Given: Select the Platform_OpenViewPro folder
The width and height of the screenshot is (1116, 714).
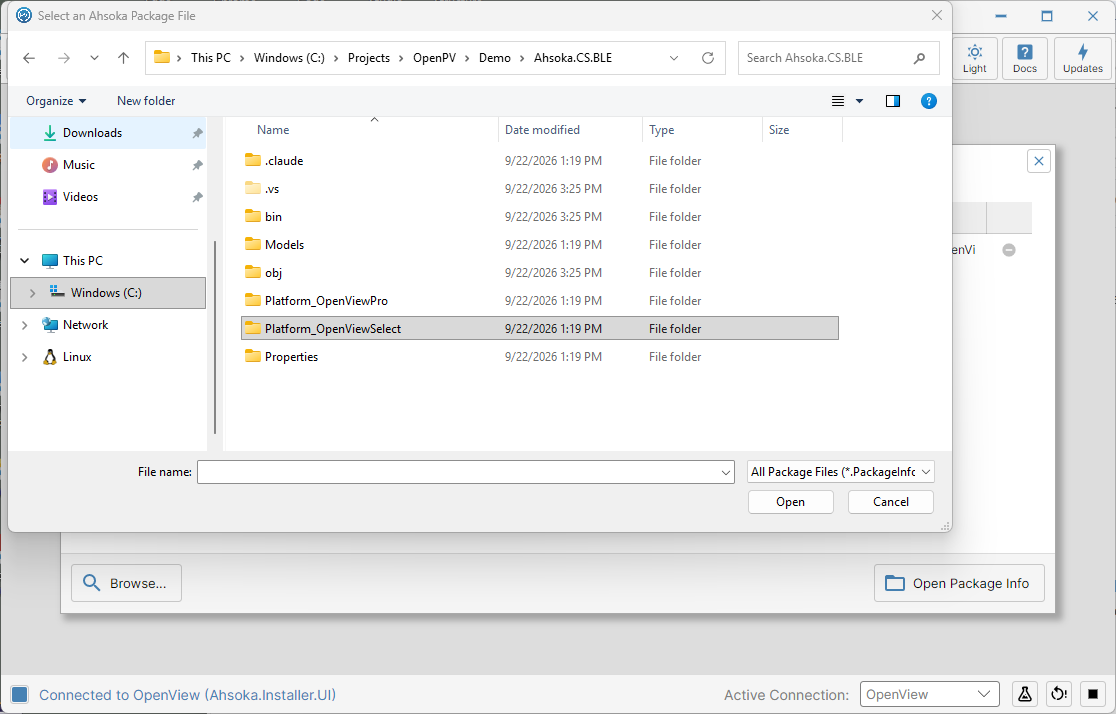Looking at the screenshot, I should tap(539, 300).
